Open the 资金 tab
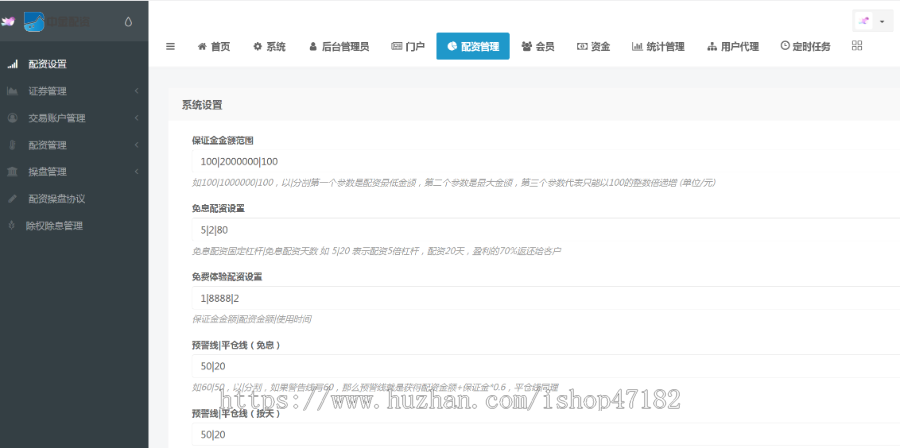The image size is (900, 448). tap(593, 46)
